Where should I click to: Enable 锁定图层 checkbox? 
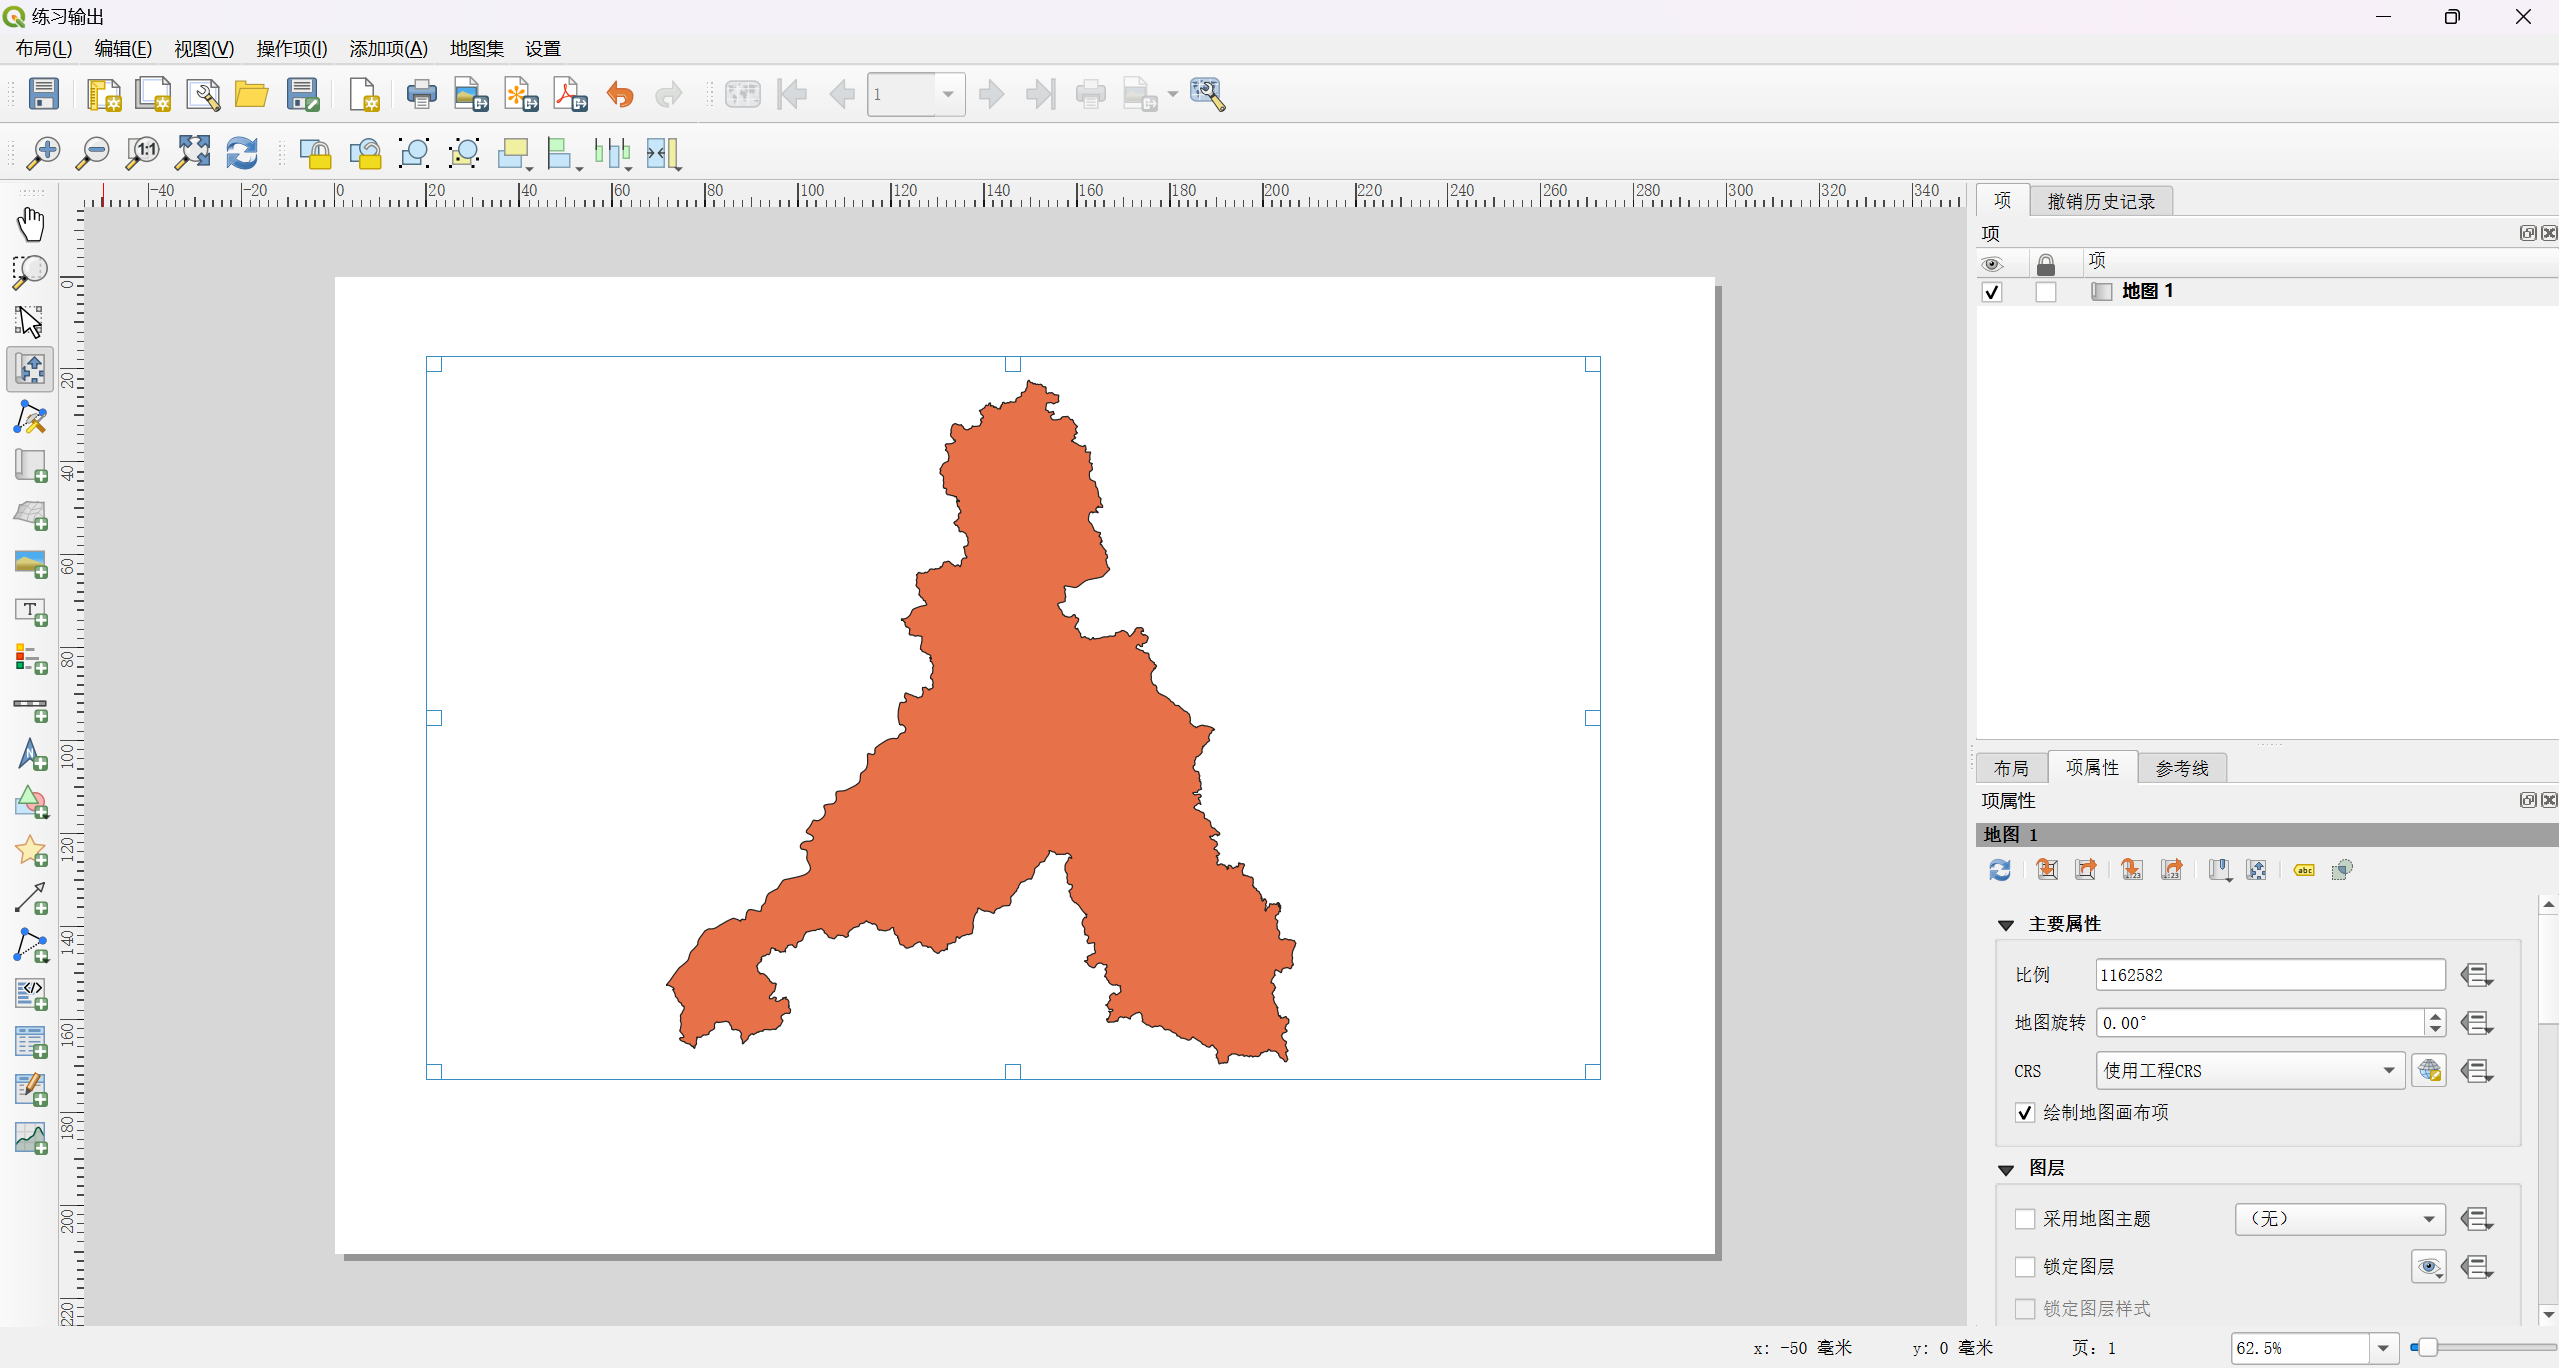[x=2025, y=1267]
